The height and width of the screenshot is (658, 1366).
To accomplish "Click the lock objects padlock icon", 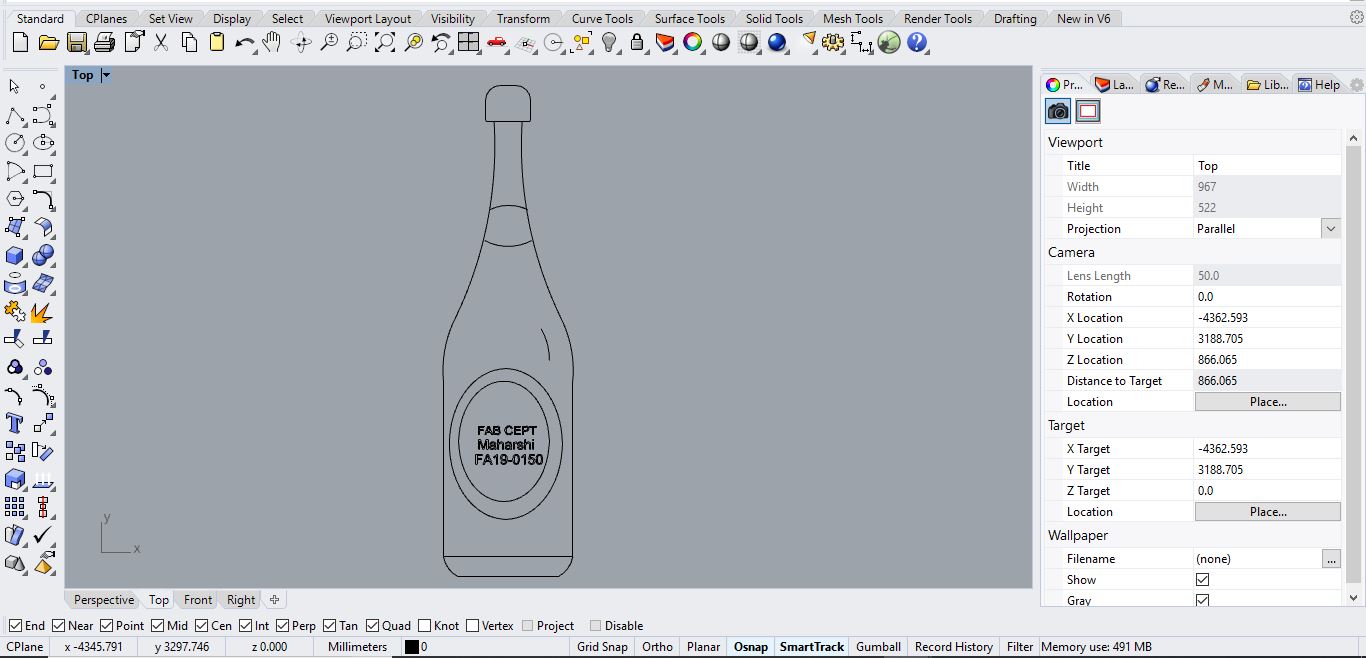I will click(637, 42).
